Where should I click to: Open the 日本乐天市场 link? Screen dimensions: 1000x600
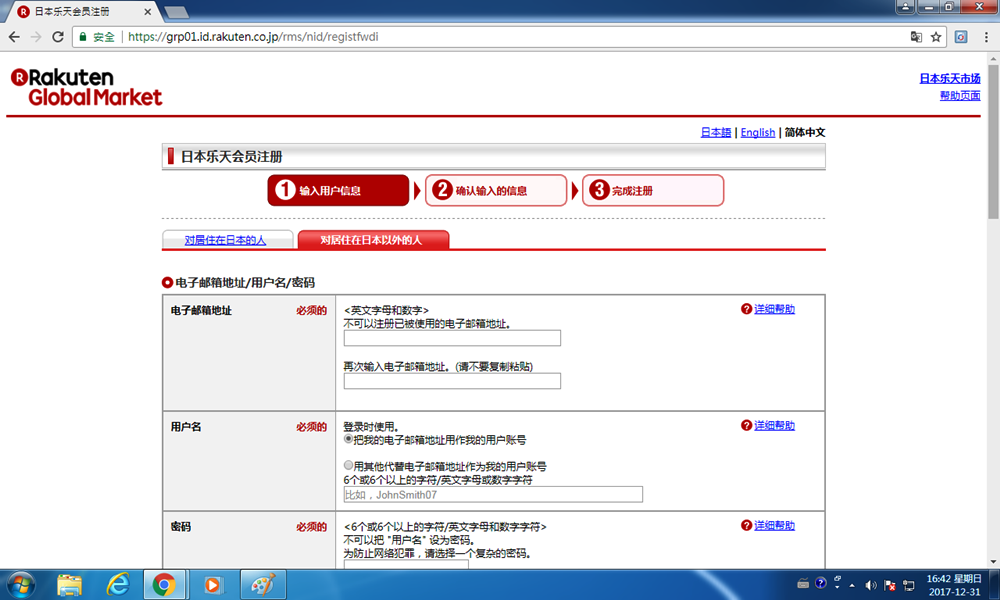[x=949, y=78]
